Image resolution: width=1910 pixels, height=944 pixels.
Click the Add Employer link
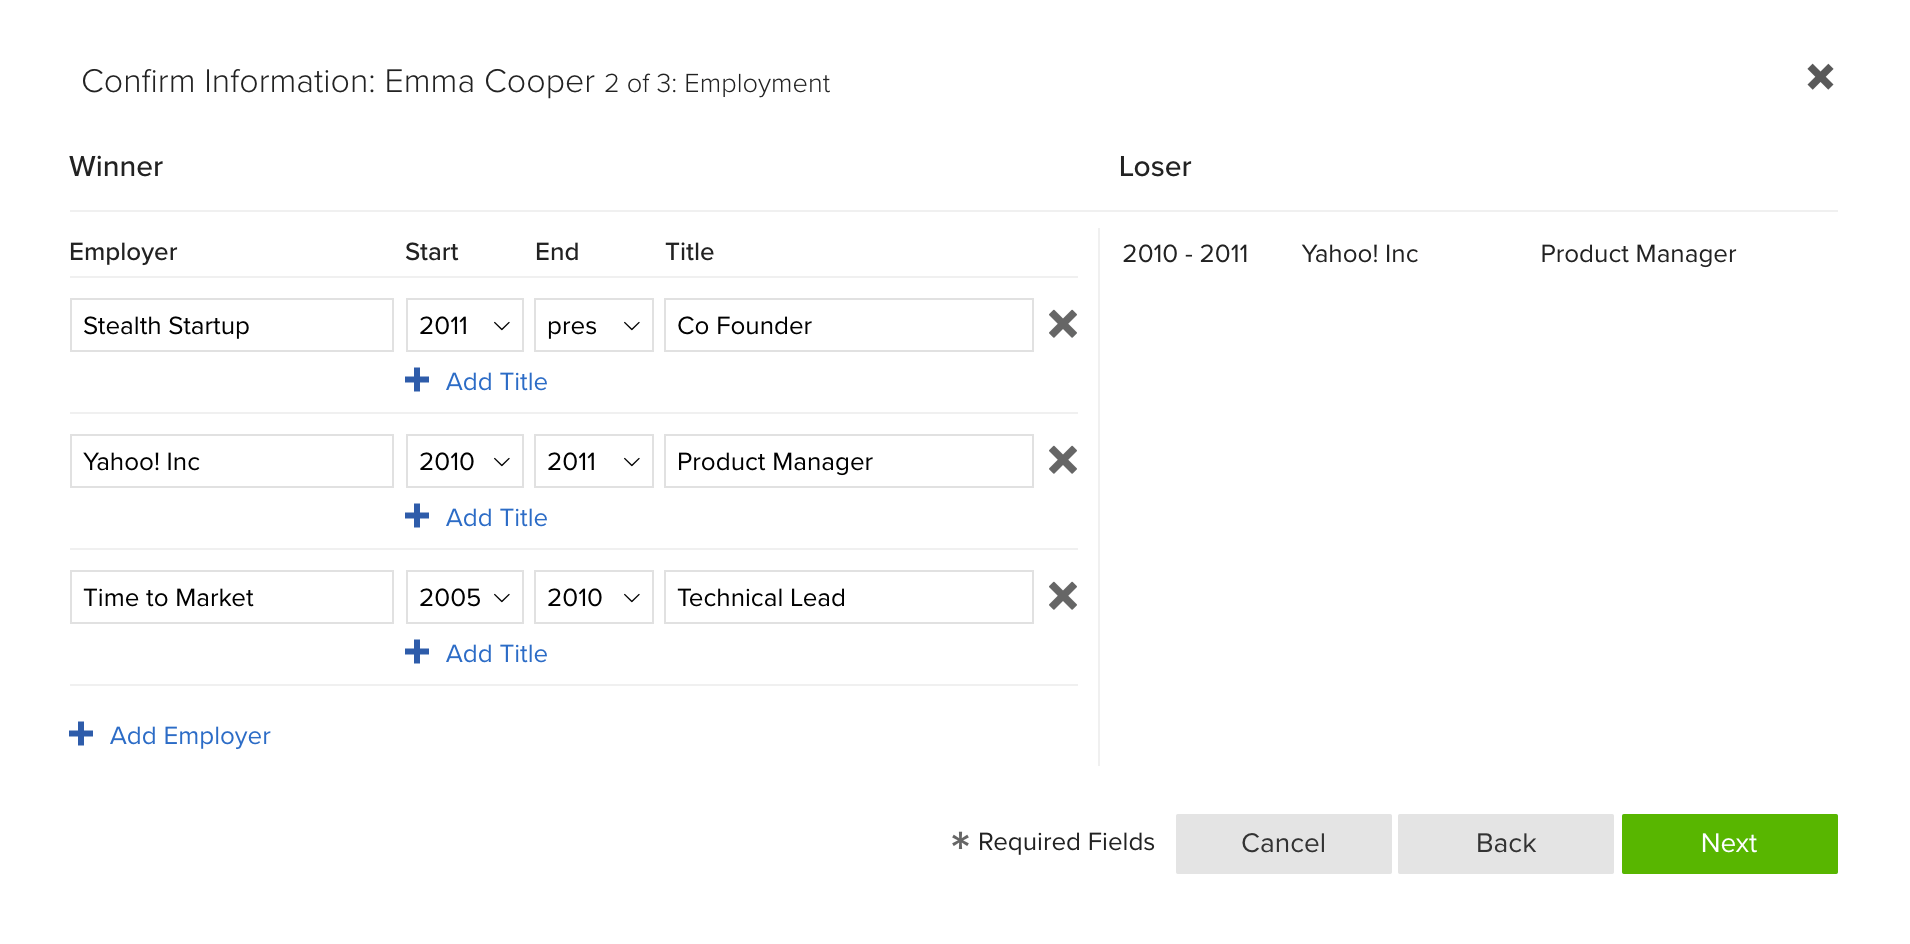(190, 735)
